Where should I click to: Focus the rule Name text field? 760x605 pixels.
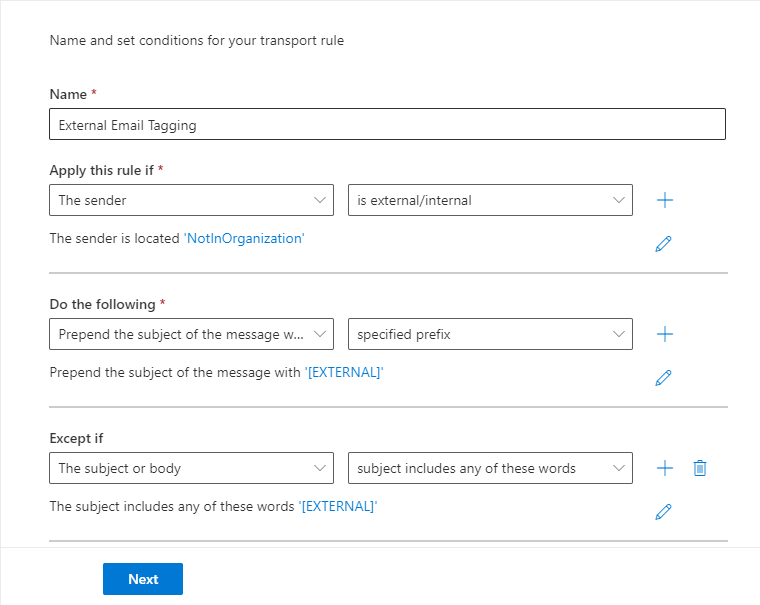point(387,125)
